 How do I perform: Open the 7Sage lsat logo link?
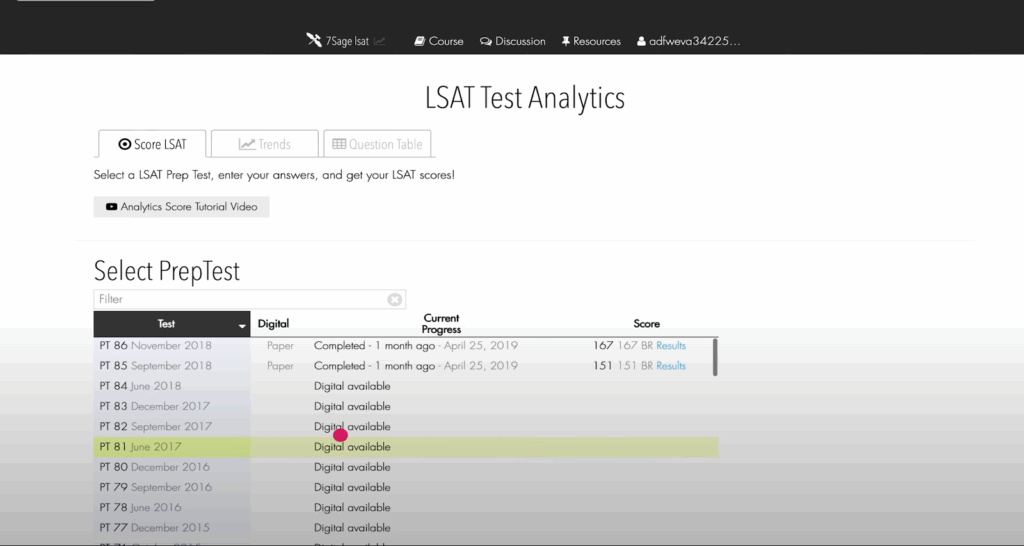338,40
